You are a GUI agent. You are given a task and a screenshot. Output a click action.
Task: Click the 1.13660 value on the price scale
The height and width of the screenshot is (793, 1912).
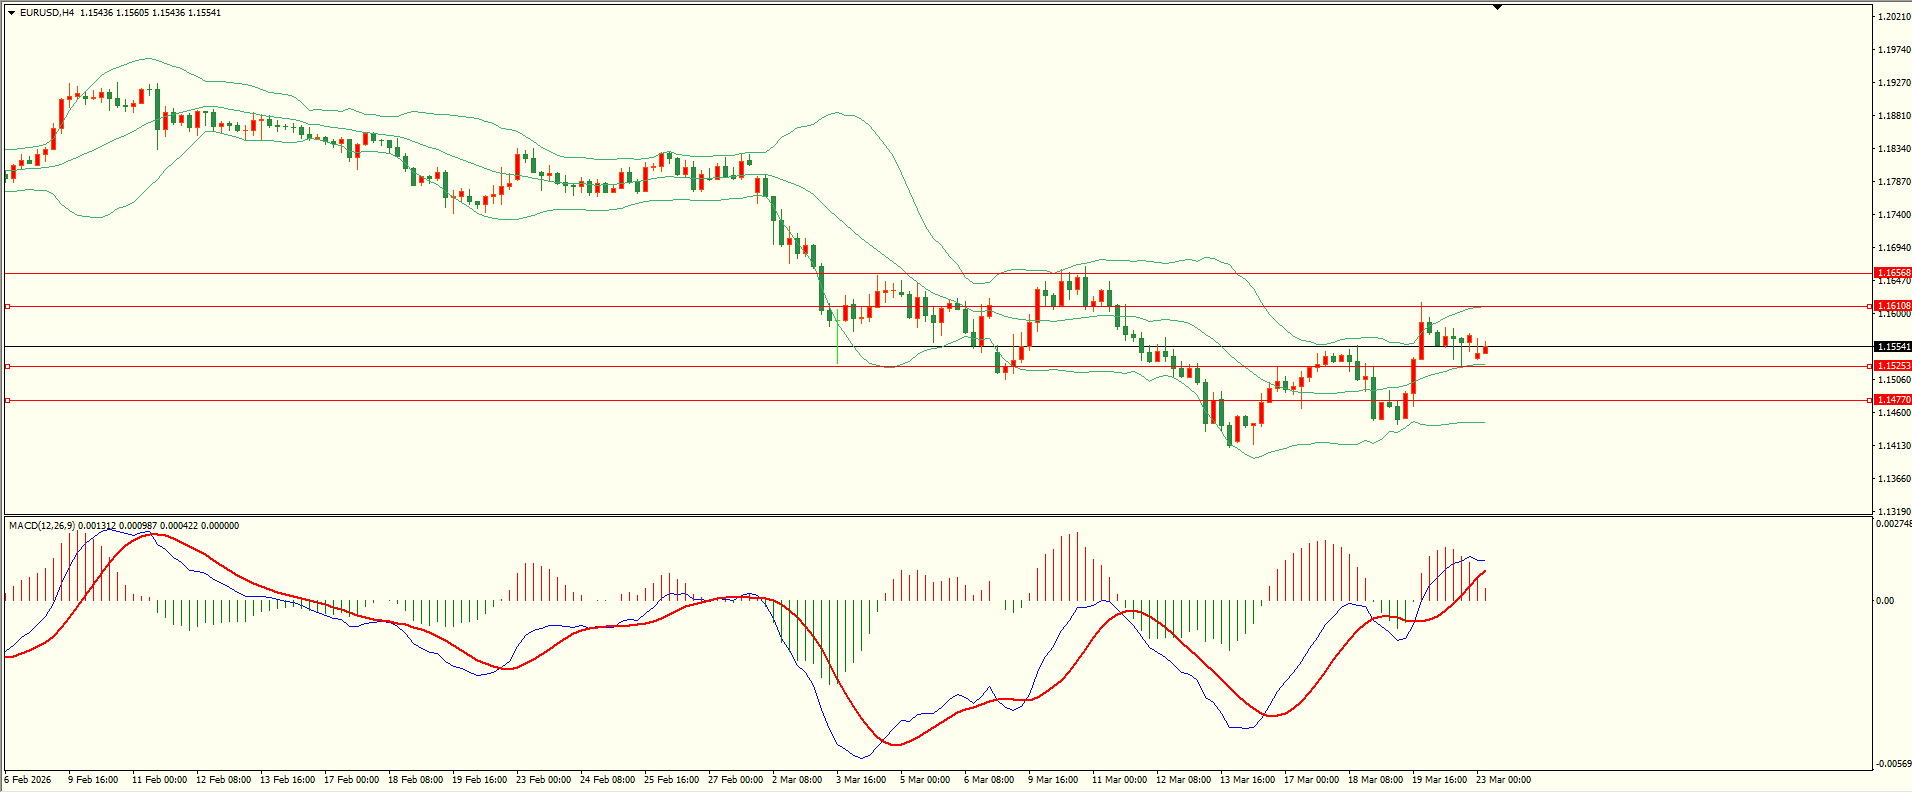click(1894, 479)
